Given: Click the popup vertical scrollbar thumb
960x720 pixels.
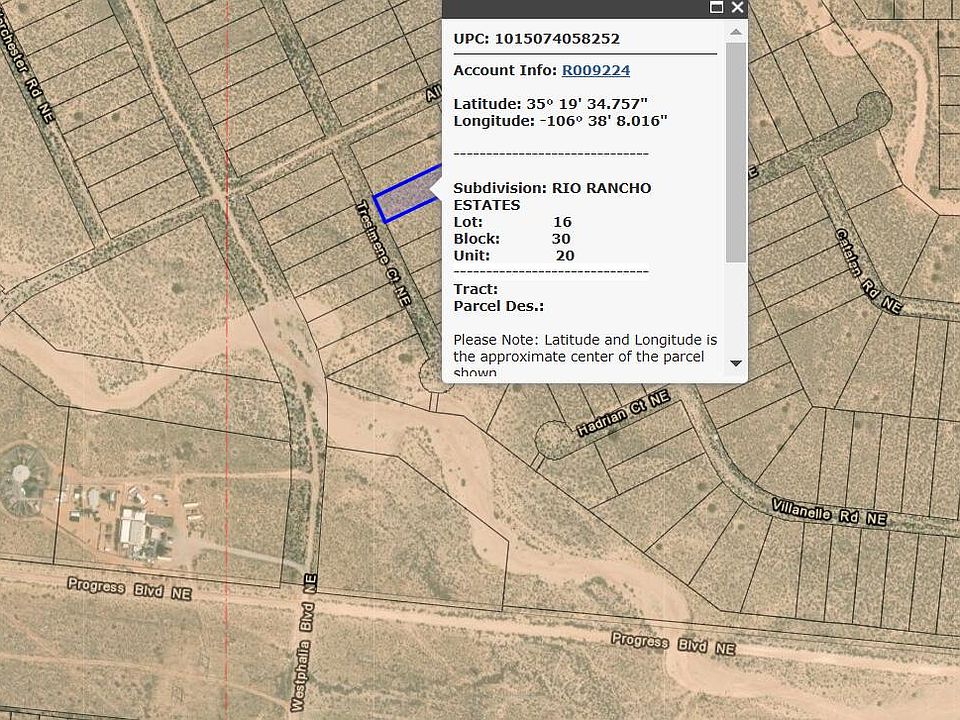Looking at the screenshot, I should [x=736, y=150].
